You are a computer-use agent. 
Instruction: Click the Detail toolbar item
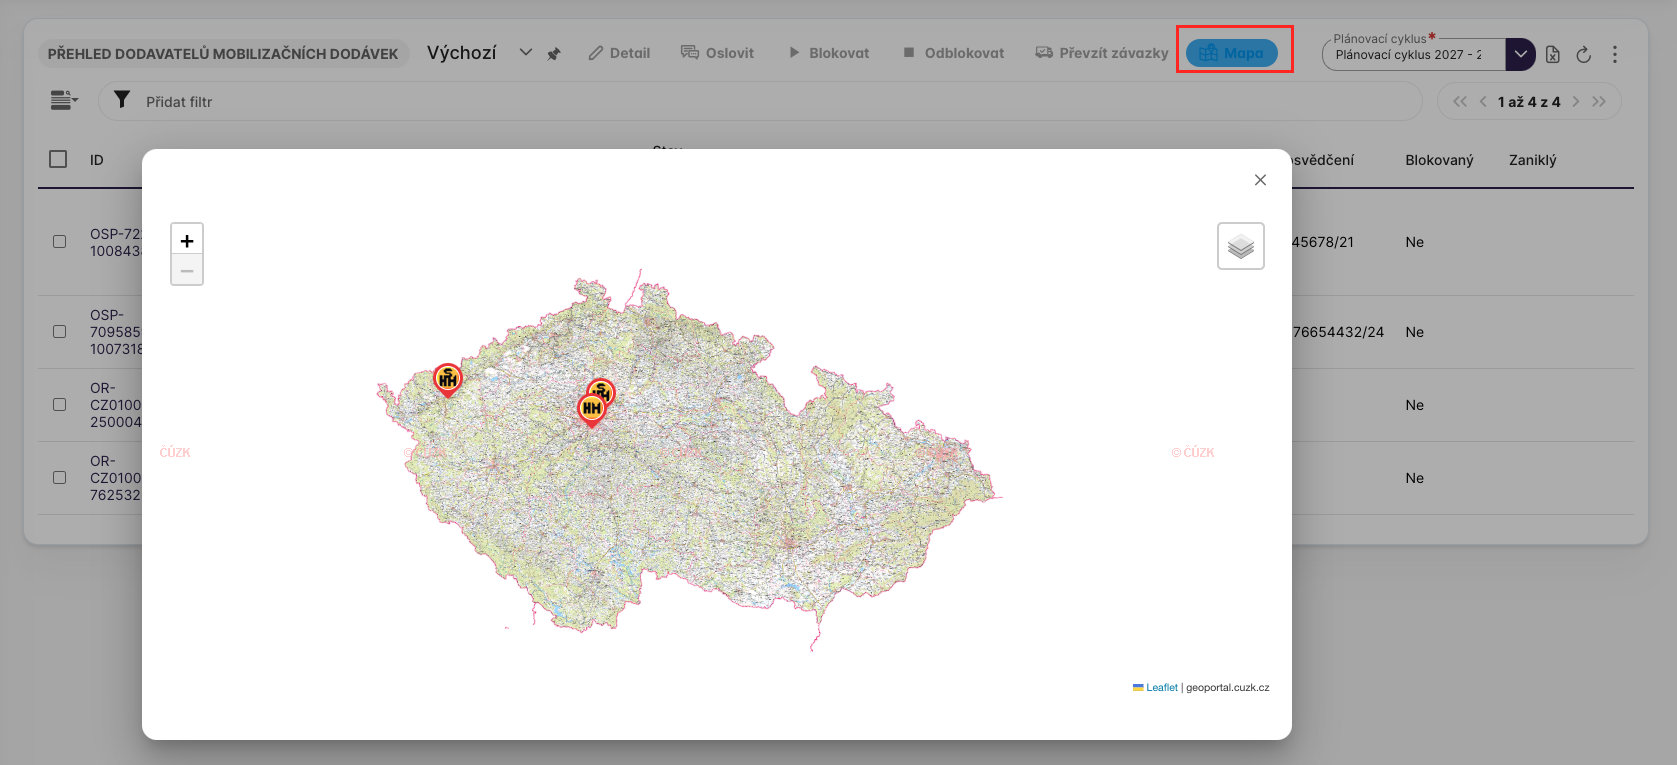tap(619, 53)
